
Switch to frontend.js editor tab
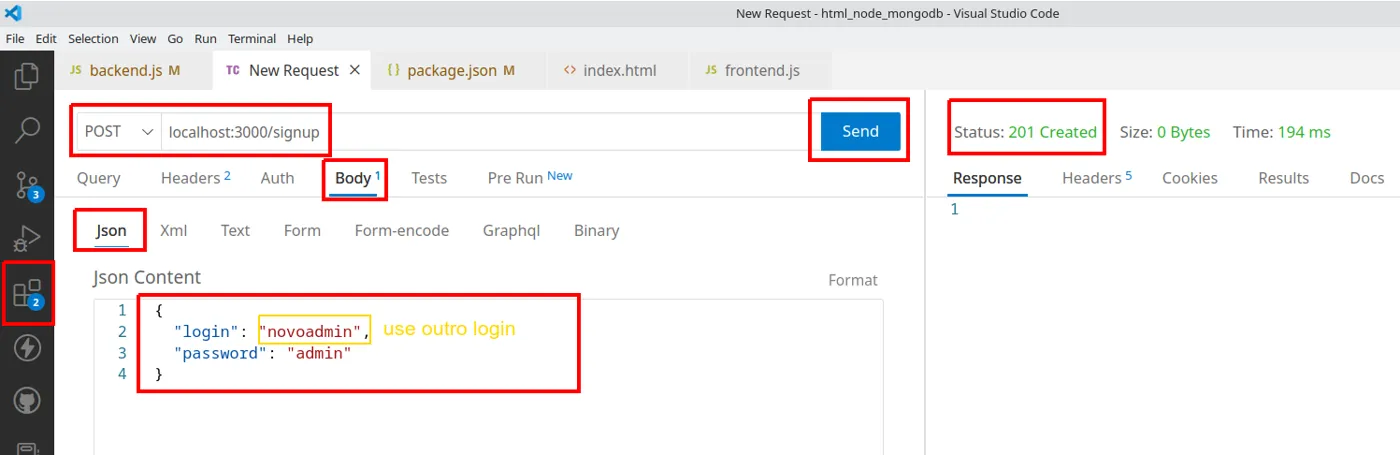760,70
